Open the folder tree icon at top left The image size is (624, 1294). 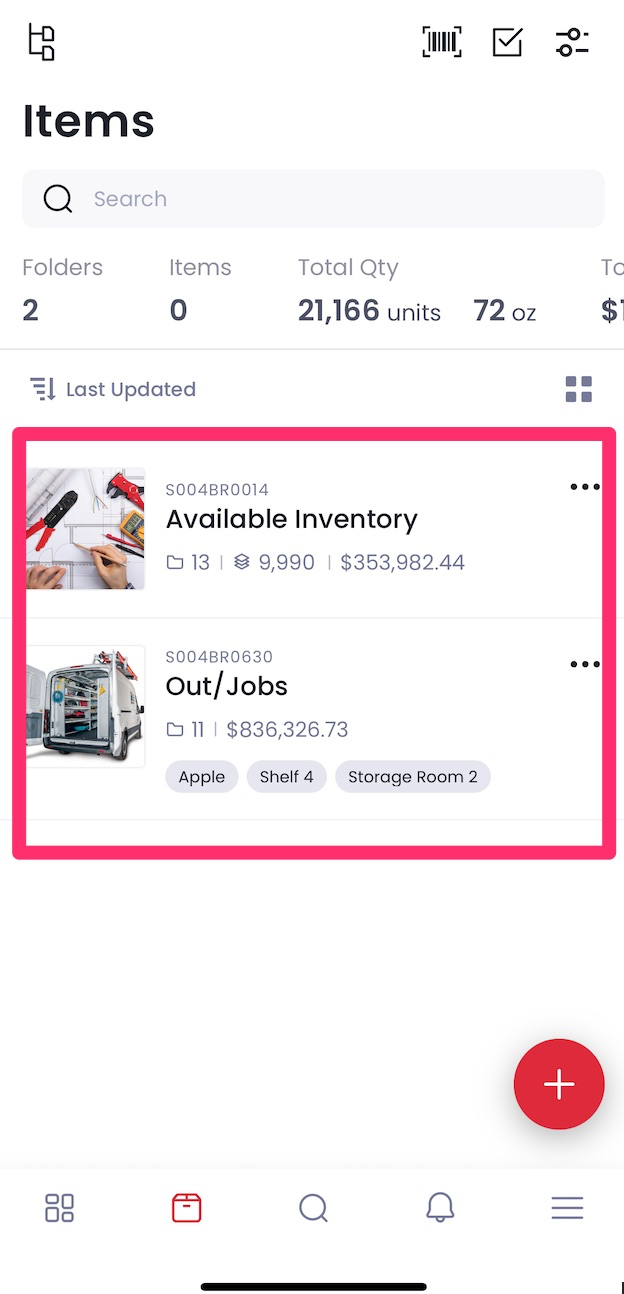[41, 42]
